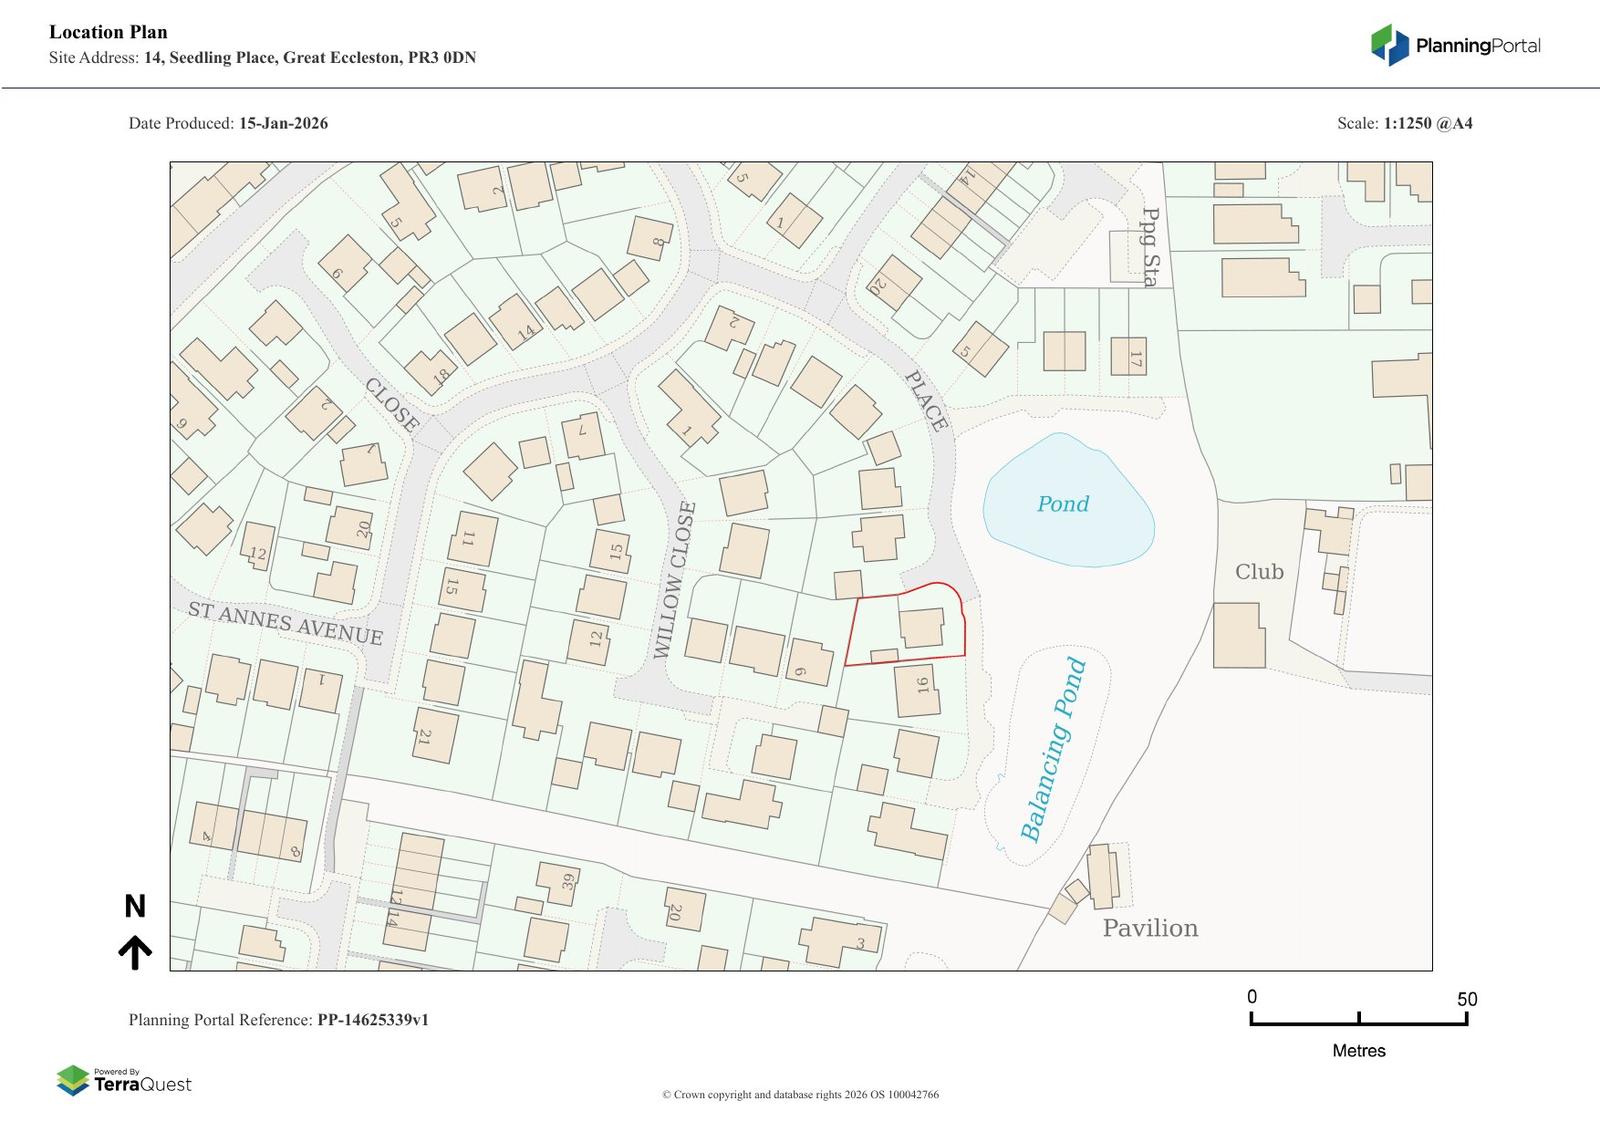The height and width of the screenshot is (1132, 1600).
Task: Click the blue Pond shape
Action: coord(1068,502)
